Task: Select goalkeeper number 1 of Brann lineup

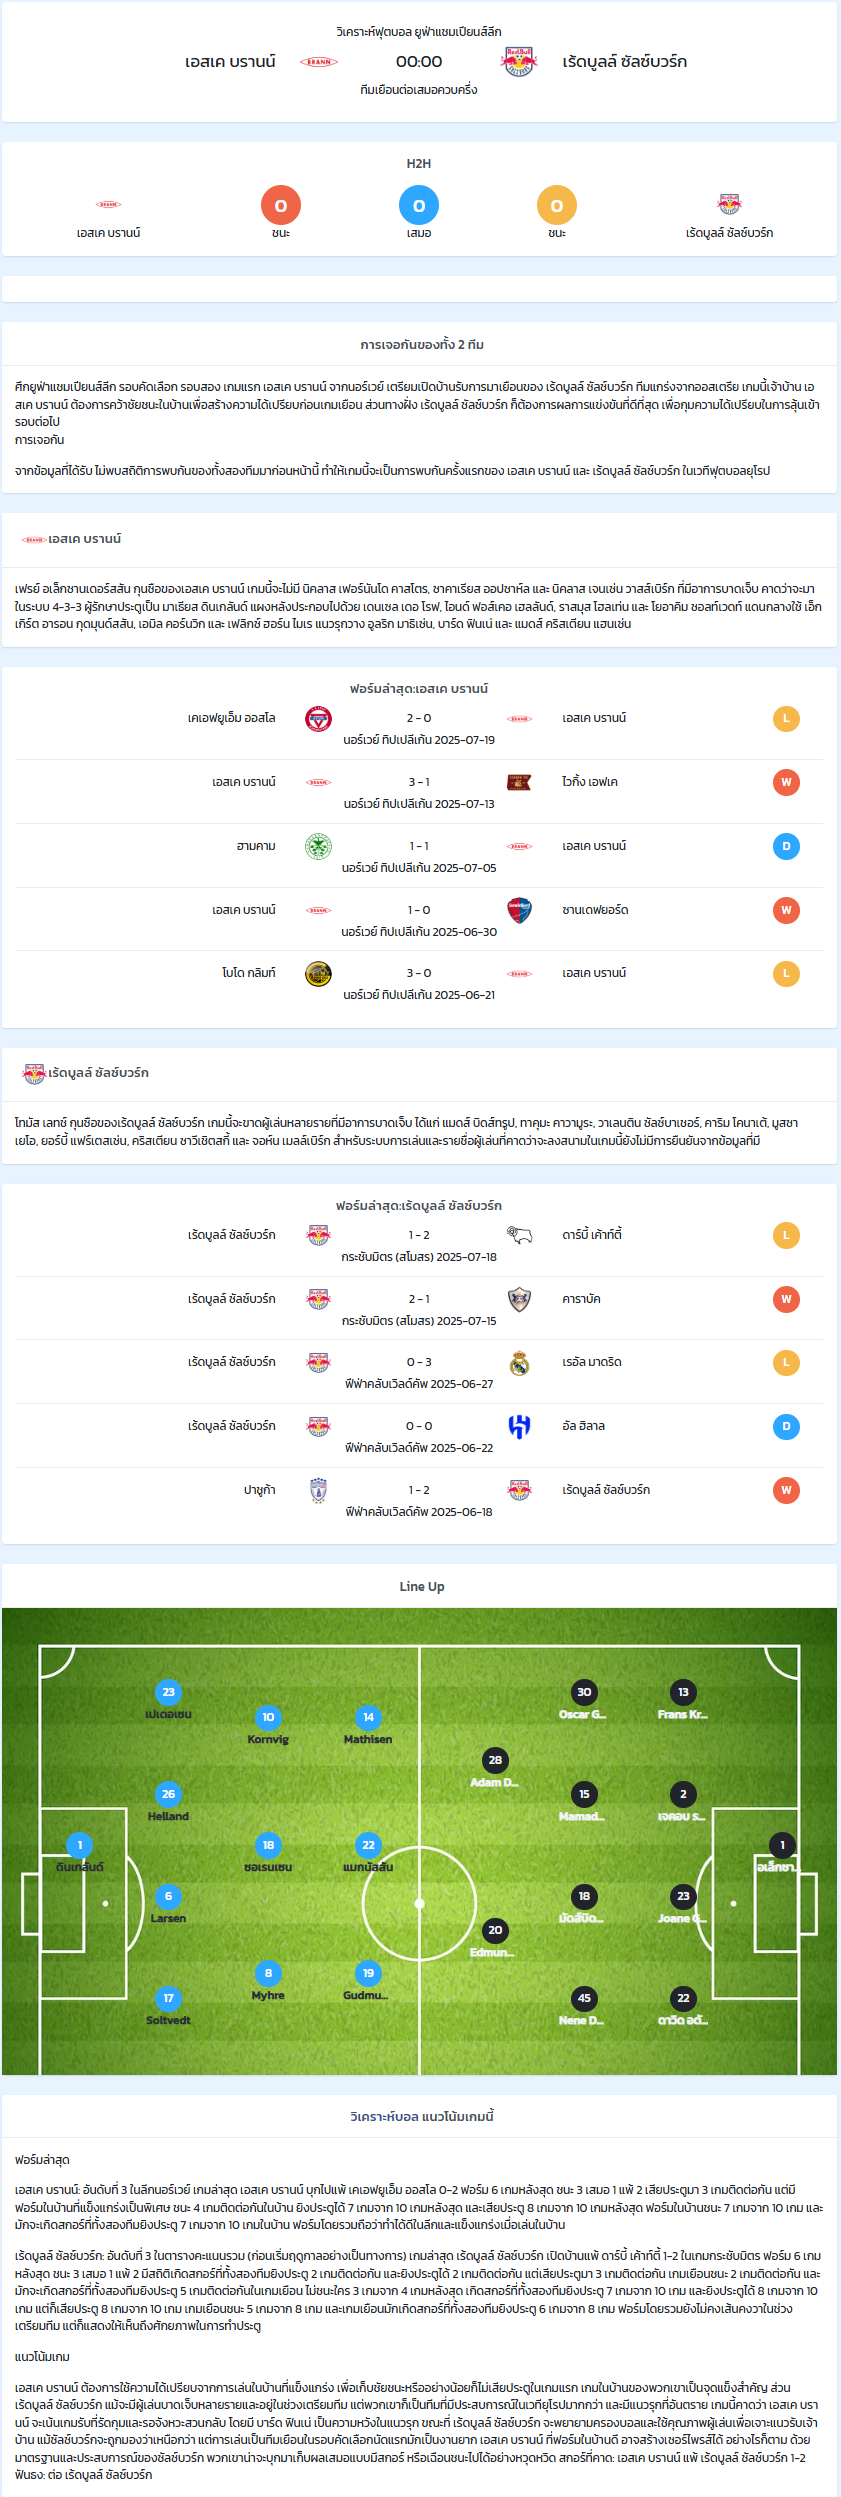Action: click(80, 1845)
